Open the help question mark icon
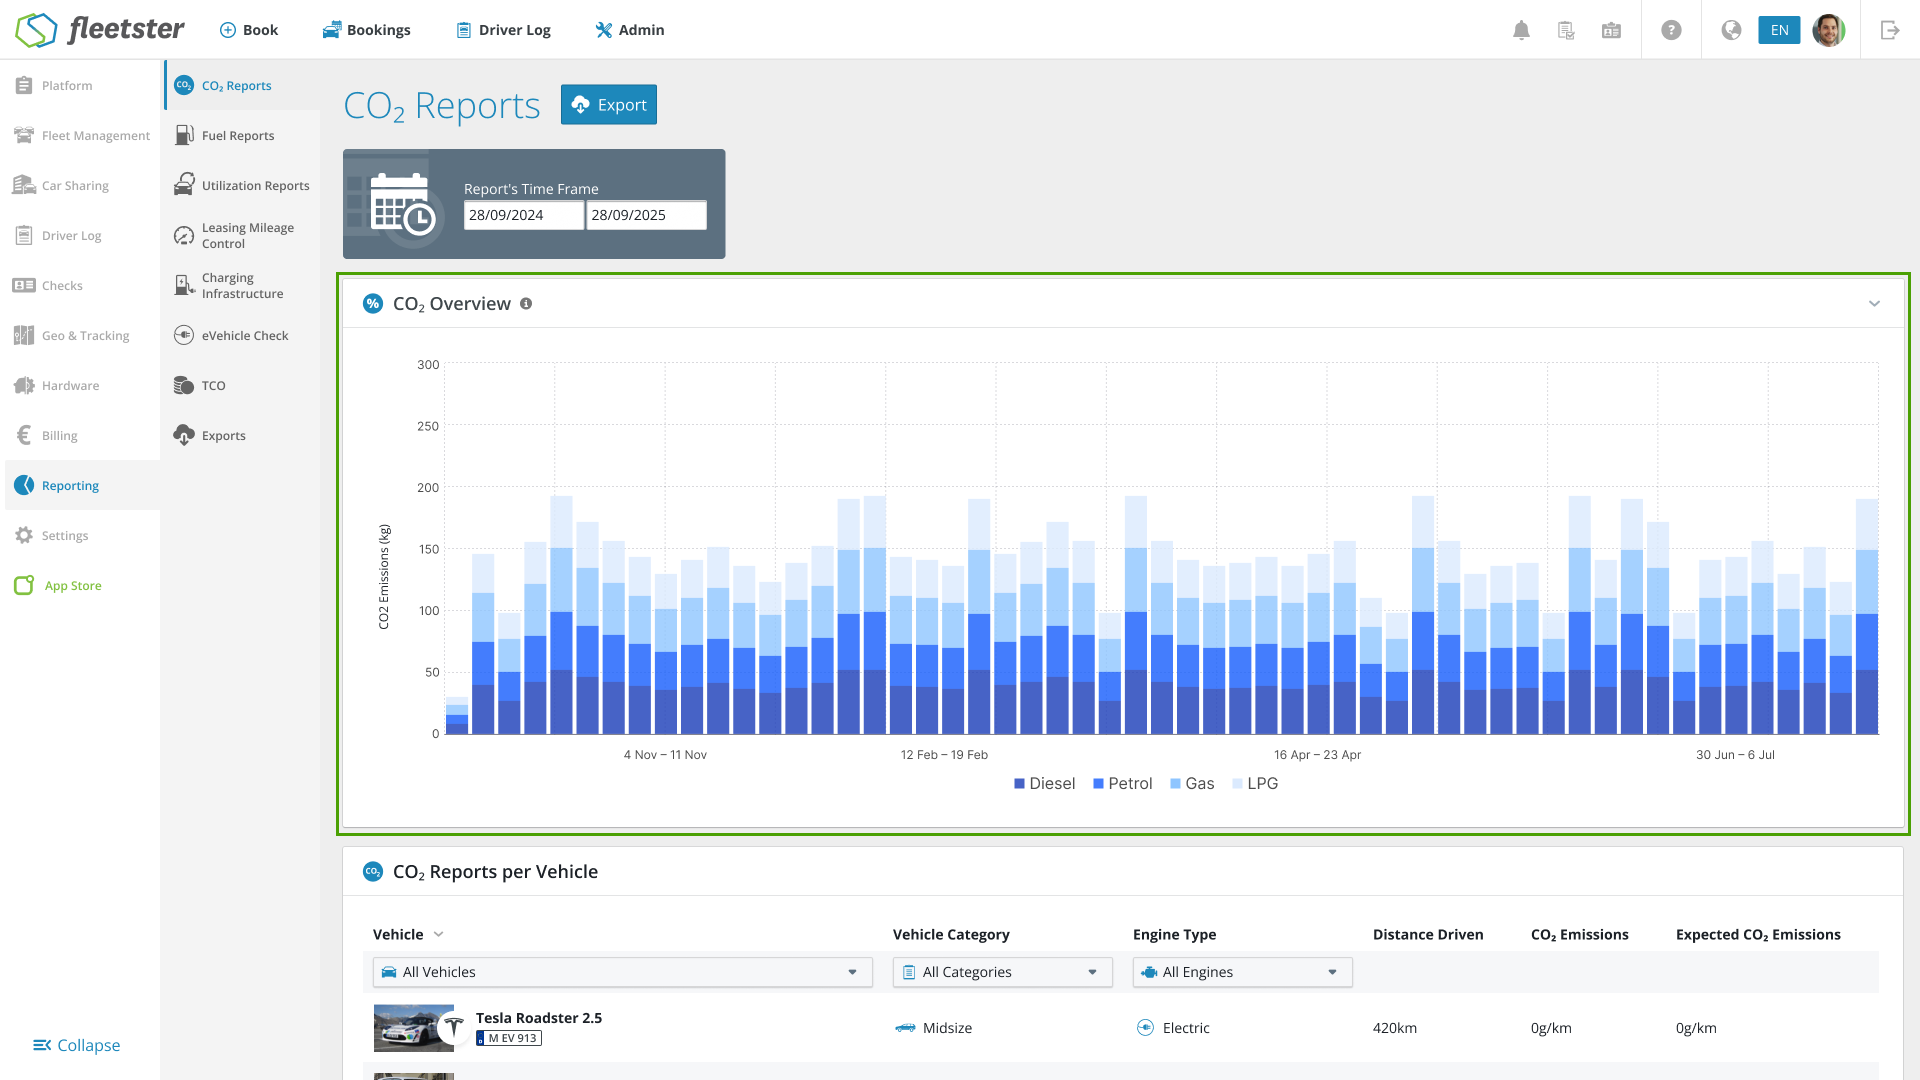This screenshot has height=1080, width=1920. pyautogui.click(x=1671, y=30)
